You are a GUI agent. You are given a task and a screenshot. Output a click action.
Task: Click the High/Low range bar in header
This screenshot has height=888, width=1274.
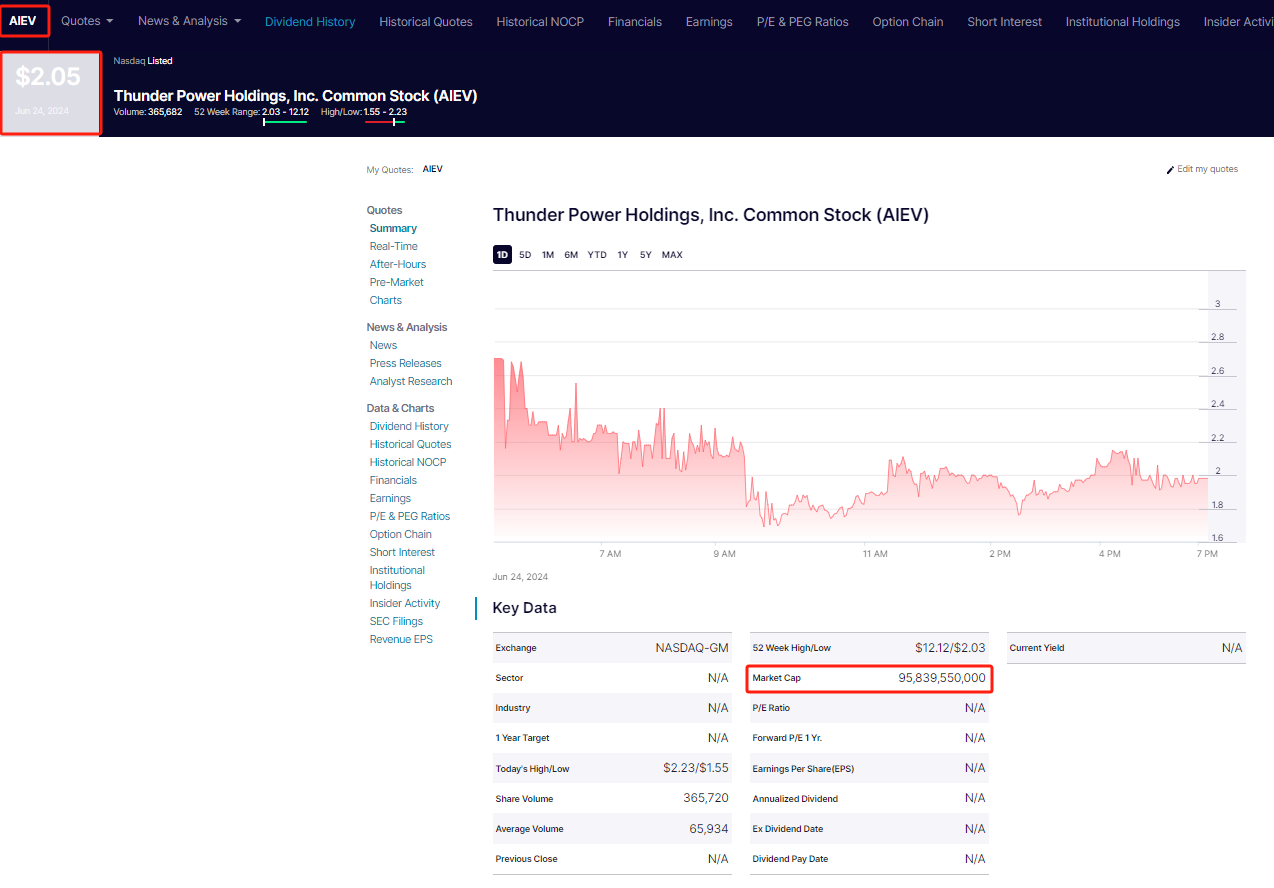[x=385, y=122]
